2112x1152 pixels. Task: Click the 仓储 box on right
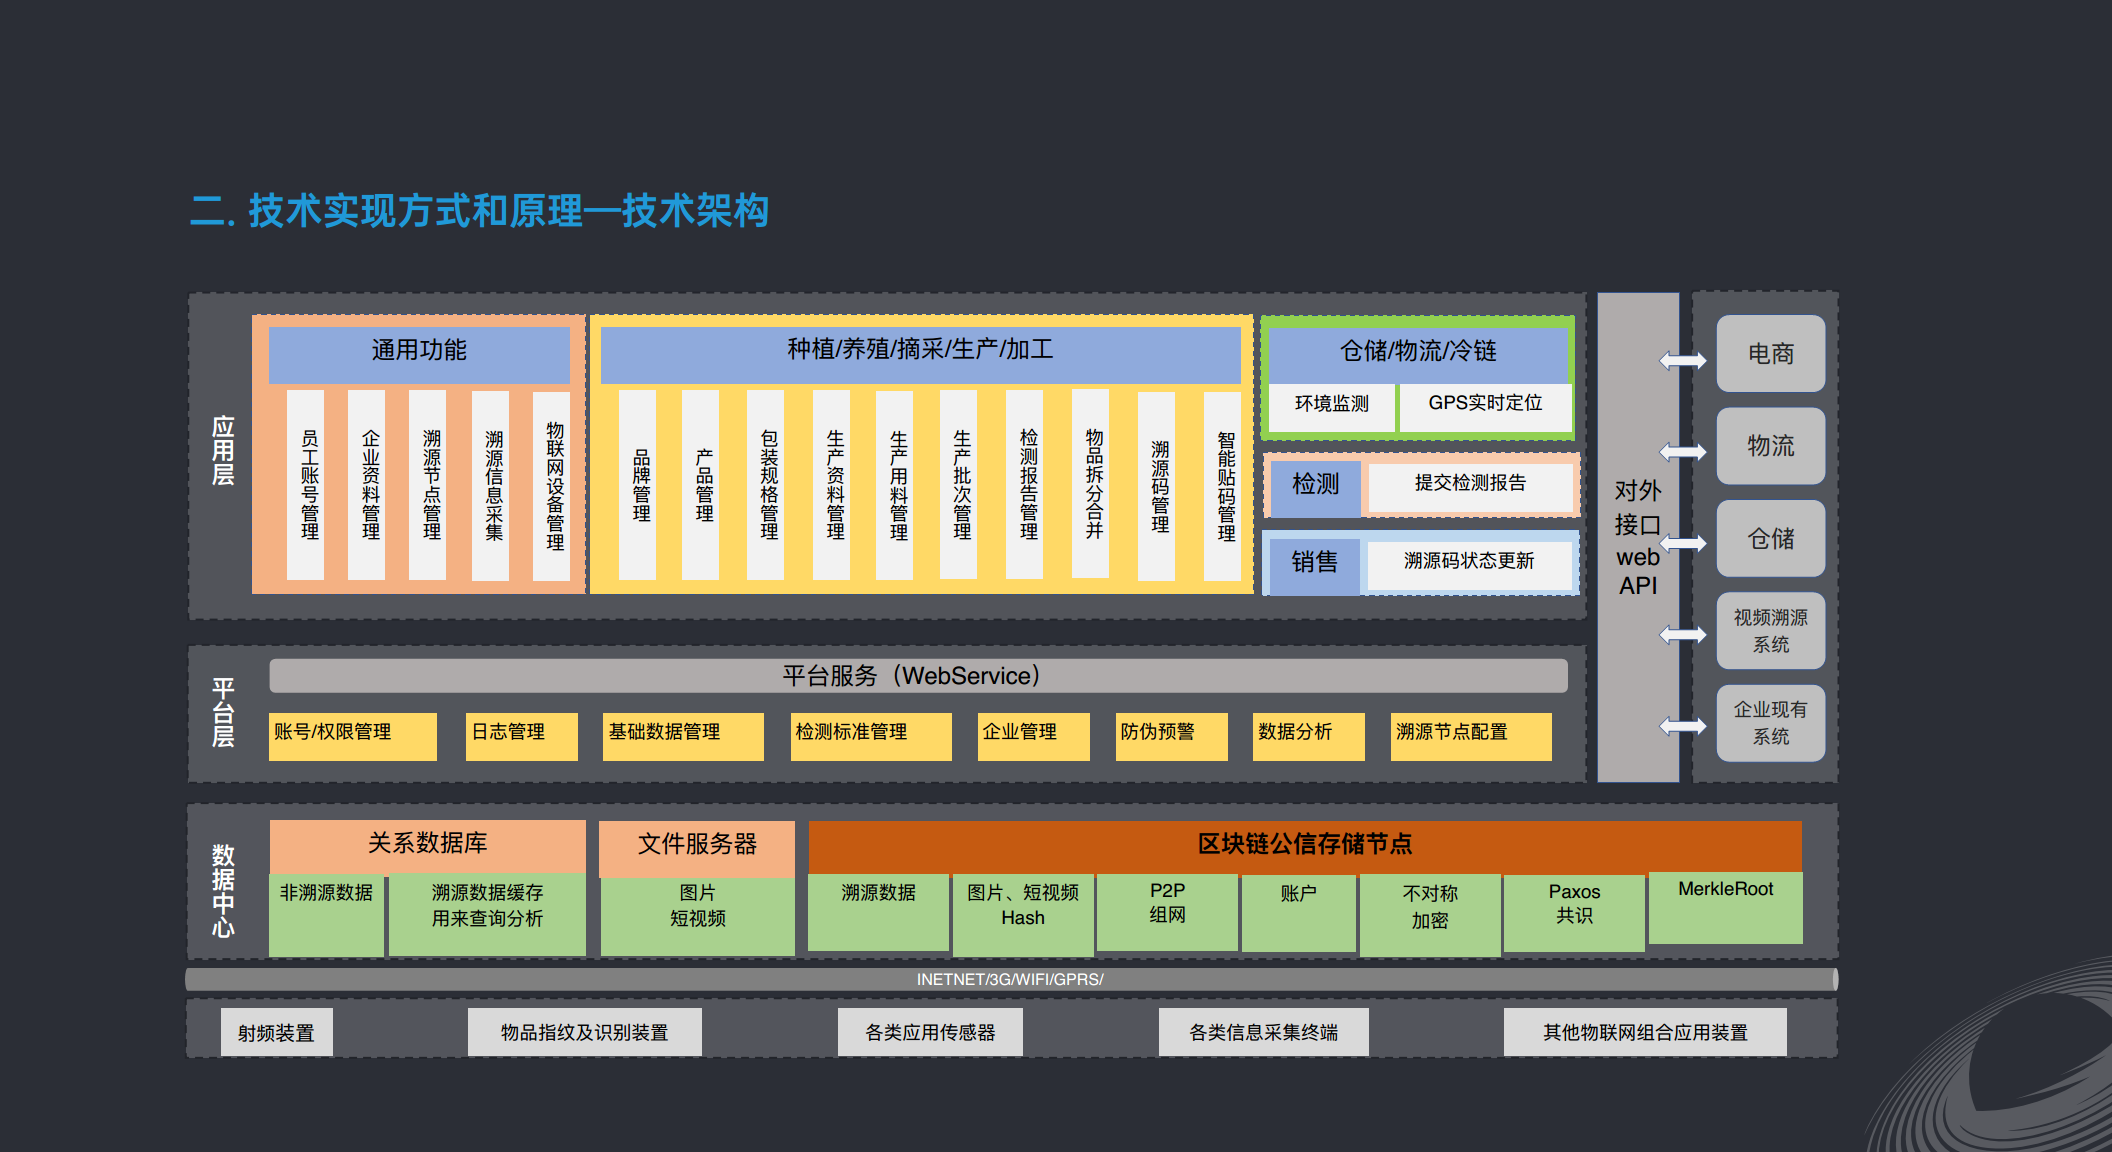pyautogui.click(x=1770, y=538)
